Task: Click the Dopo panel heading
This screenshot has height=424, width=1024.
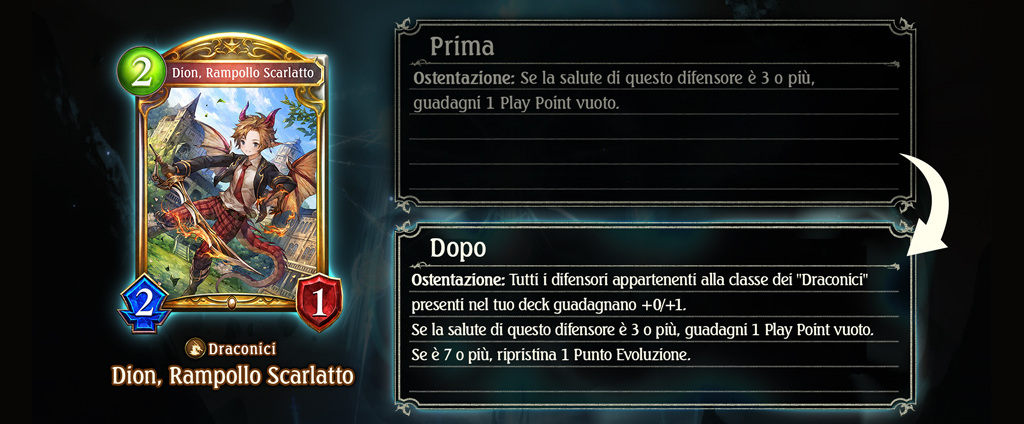Action: pos(458,248)
